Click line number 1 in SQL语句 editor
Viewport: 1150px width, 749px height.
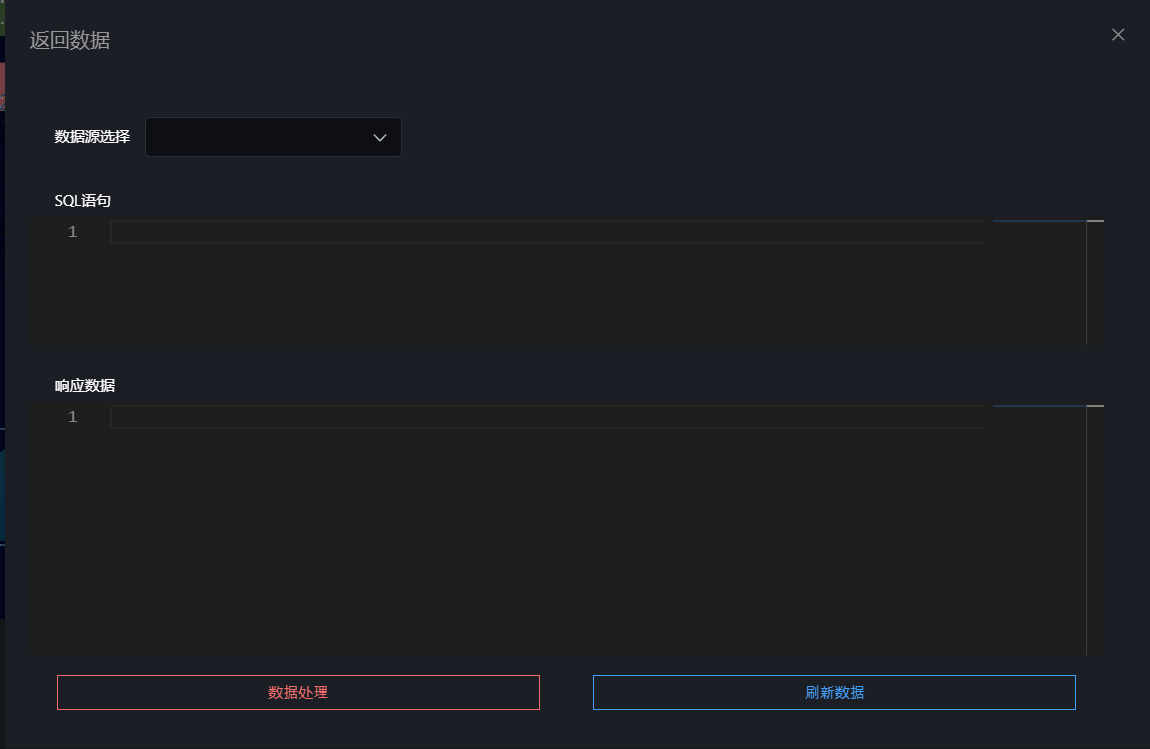[x=73, y=232]
